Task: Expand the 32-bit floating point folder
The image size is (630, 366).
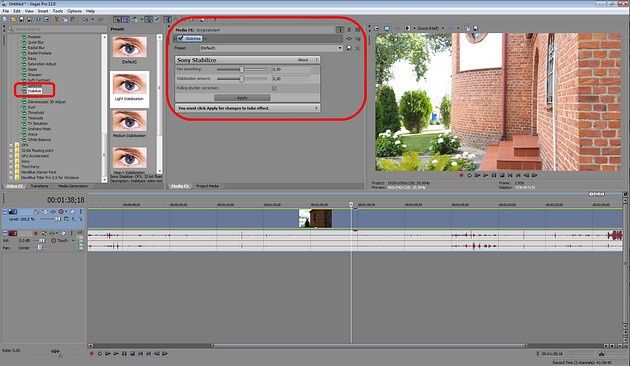Action: click(11, 150)
